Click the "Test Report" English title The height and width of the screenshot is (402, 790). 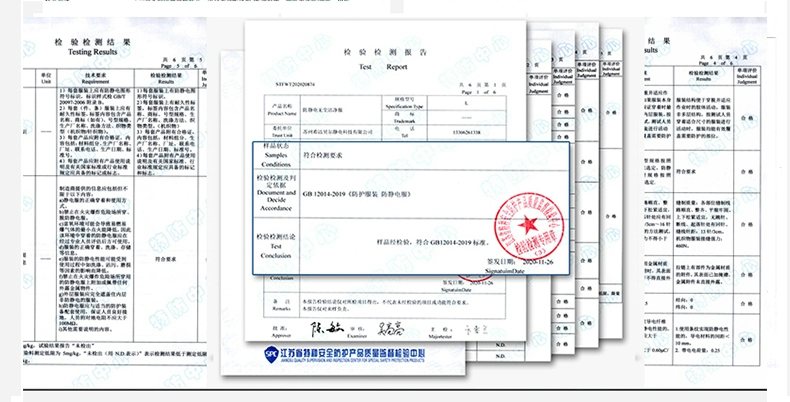coord(383,67)
